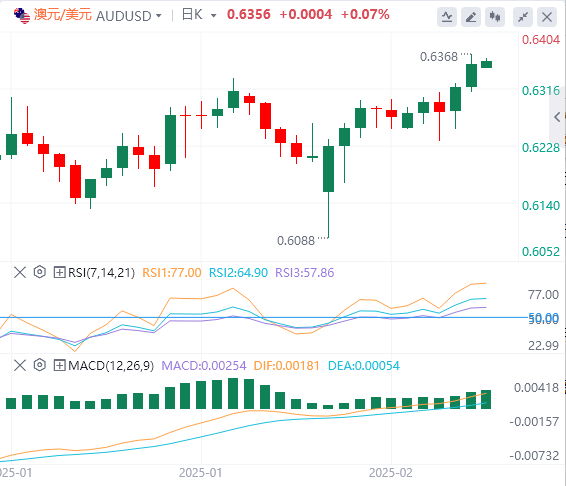Close the RSI indicator panel
Viewport: 566px width, 486px height.
(20, 272)
